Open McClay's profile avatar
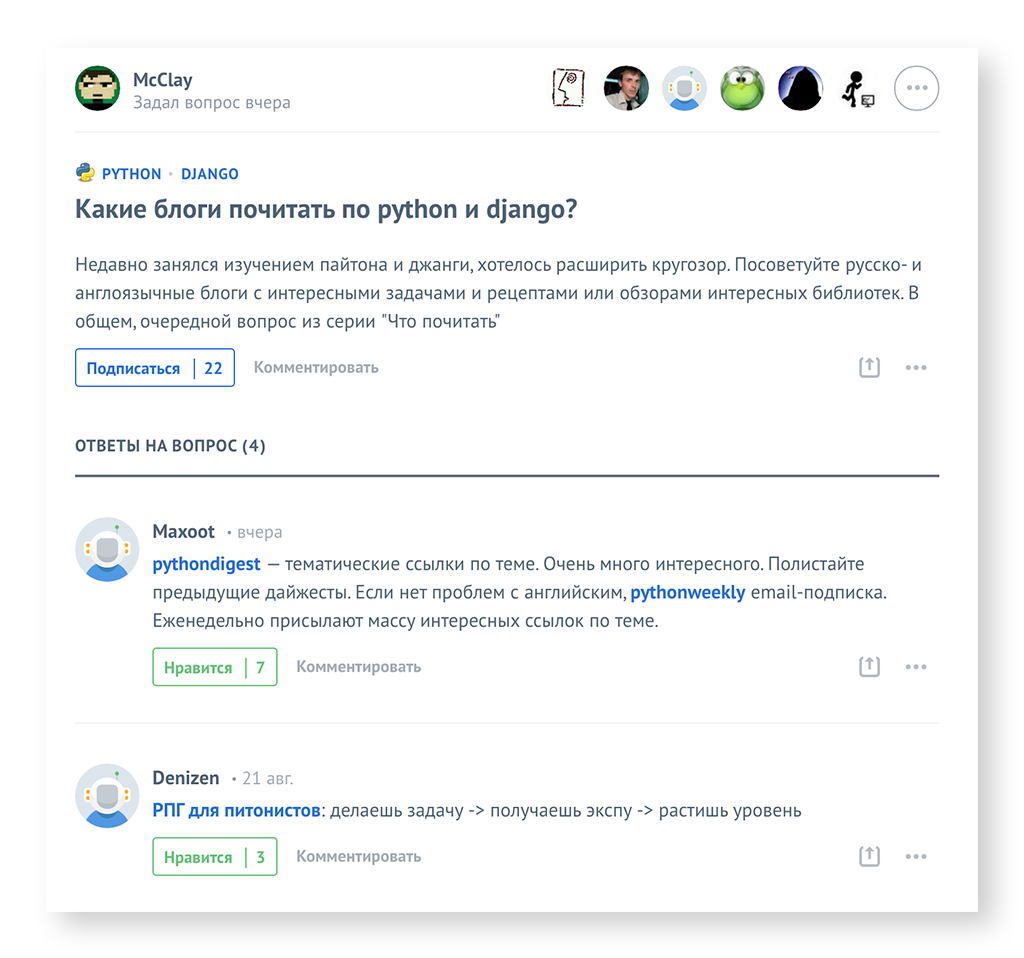 [97, 88]
